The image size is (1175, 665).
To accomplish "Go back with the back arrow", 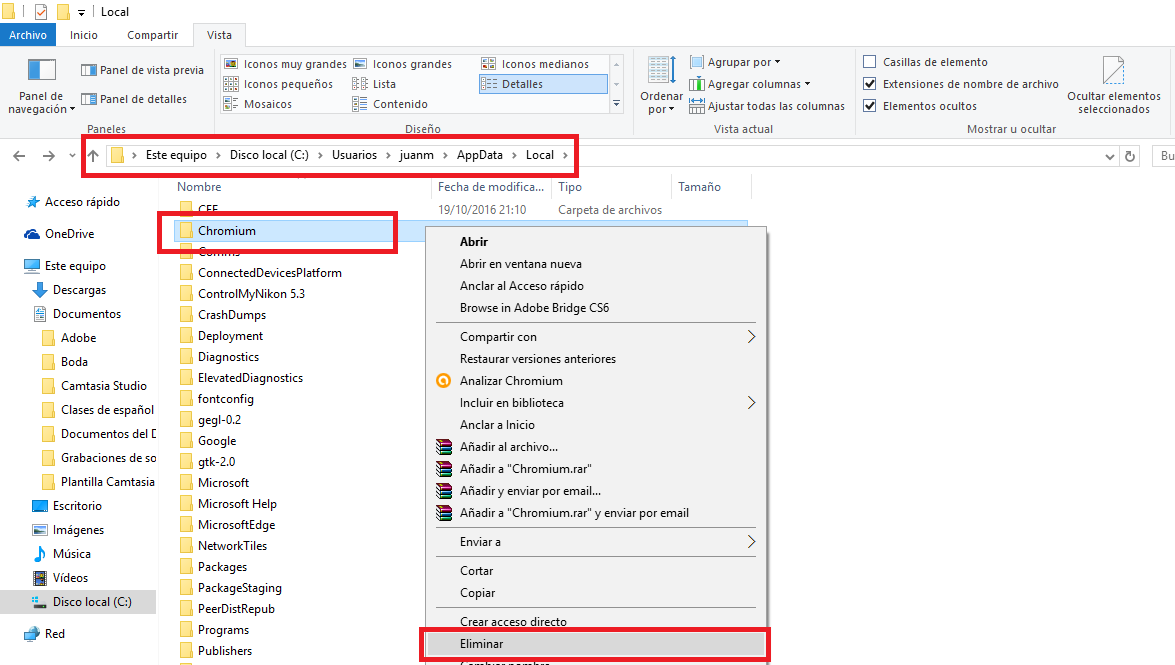I will pyautogui.click(x=19, y=156).
